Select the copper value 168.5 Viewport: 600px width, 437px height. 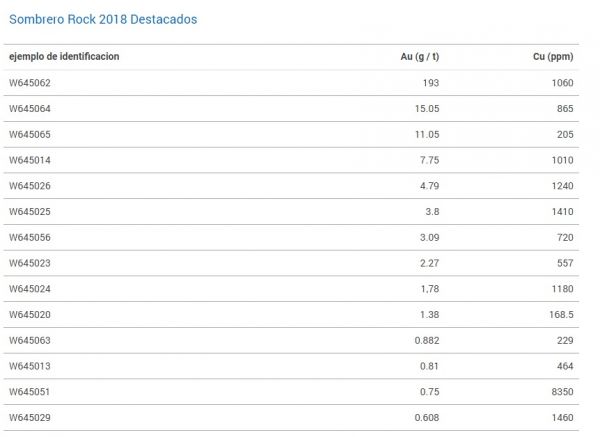(x=561, y=315)
